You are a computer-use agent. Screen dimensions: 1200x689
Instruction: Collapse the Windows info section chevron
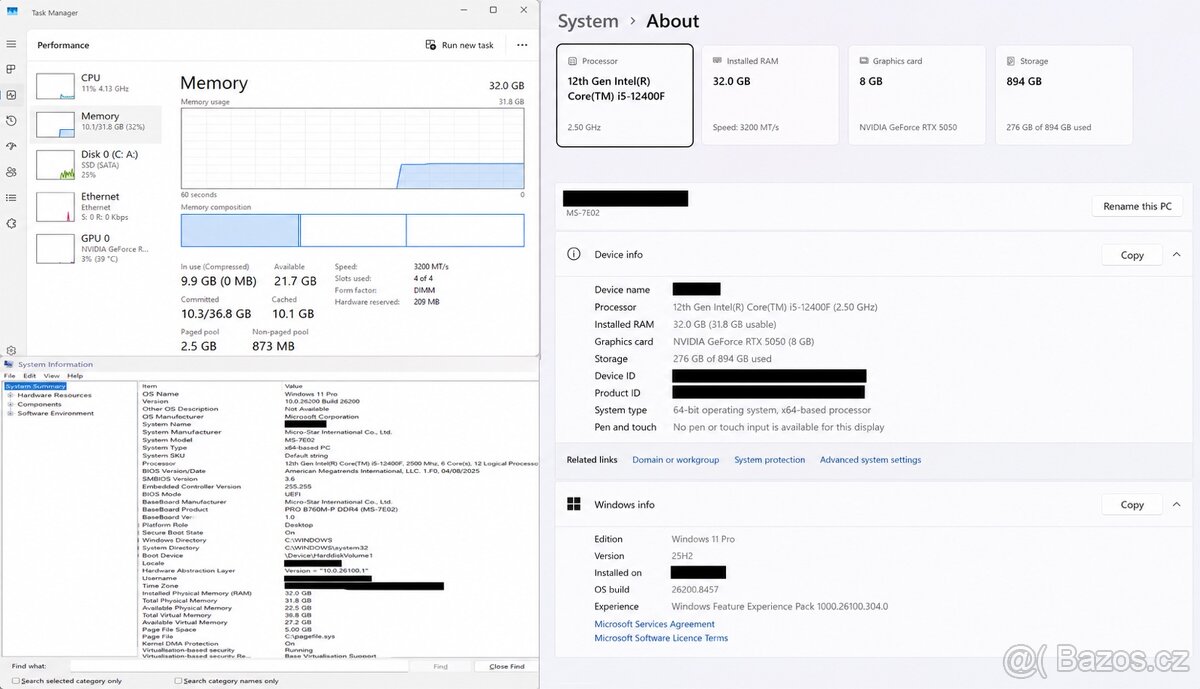click(x=1176, y=505)
